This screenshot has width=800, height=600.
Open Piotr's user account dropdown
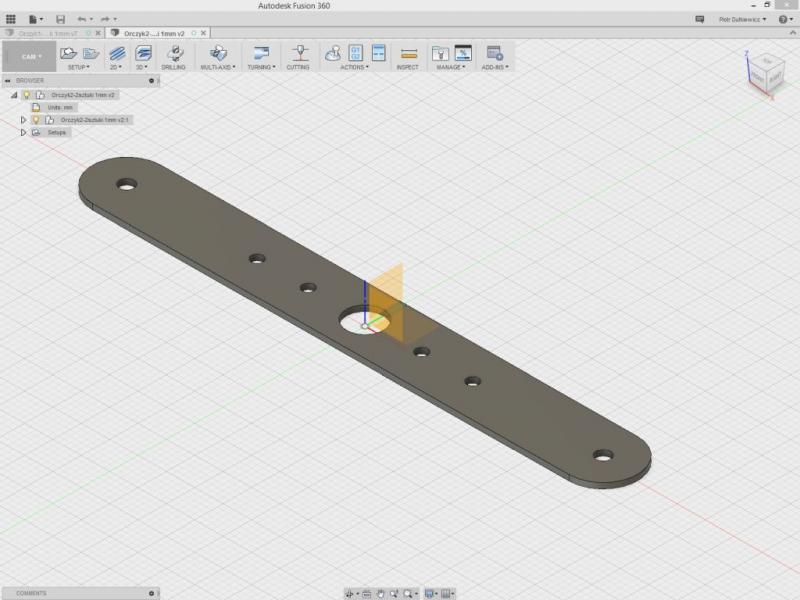coord(743,19)
